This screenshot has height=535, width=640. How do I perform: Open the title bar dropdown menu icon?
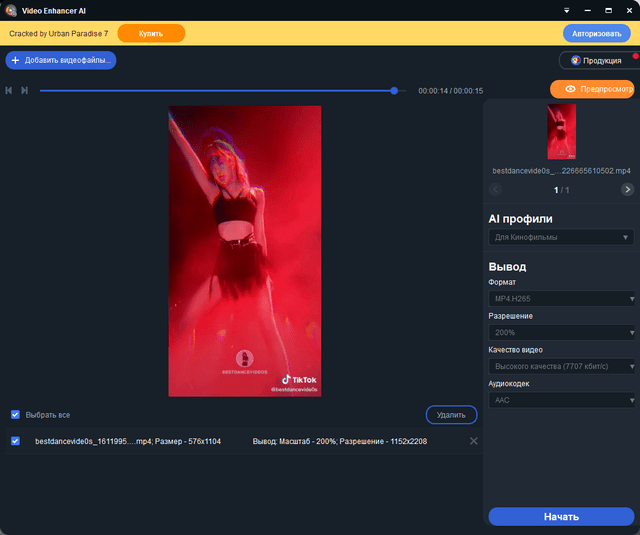(x=567, y=10)
